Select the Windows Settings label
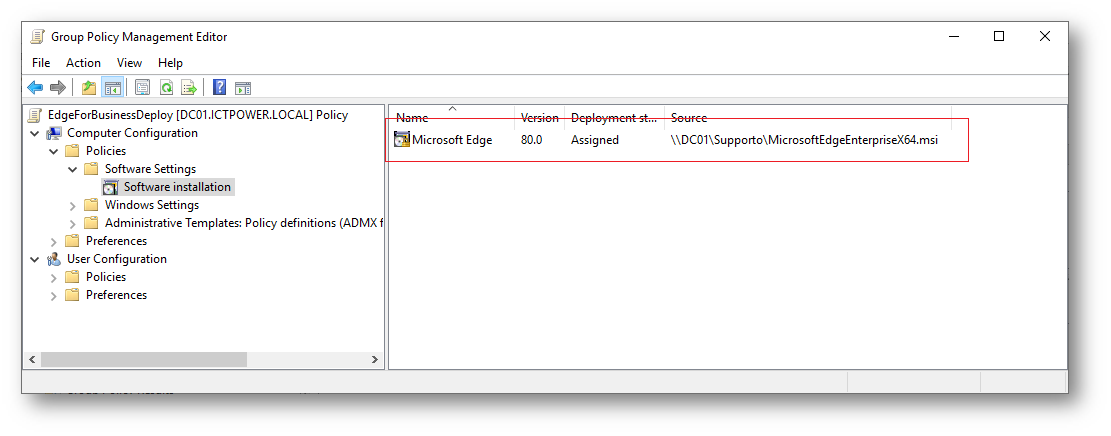The image size is (1111, 436). coord(152,205)
